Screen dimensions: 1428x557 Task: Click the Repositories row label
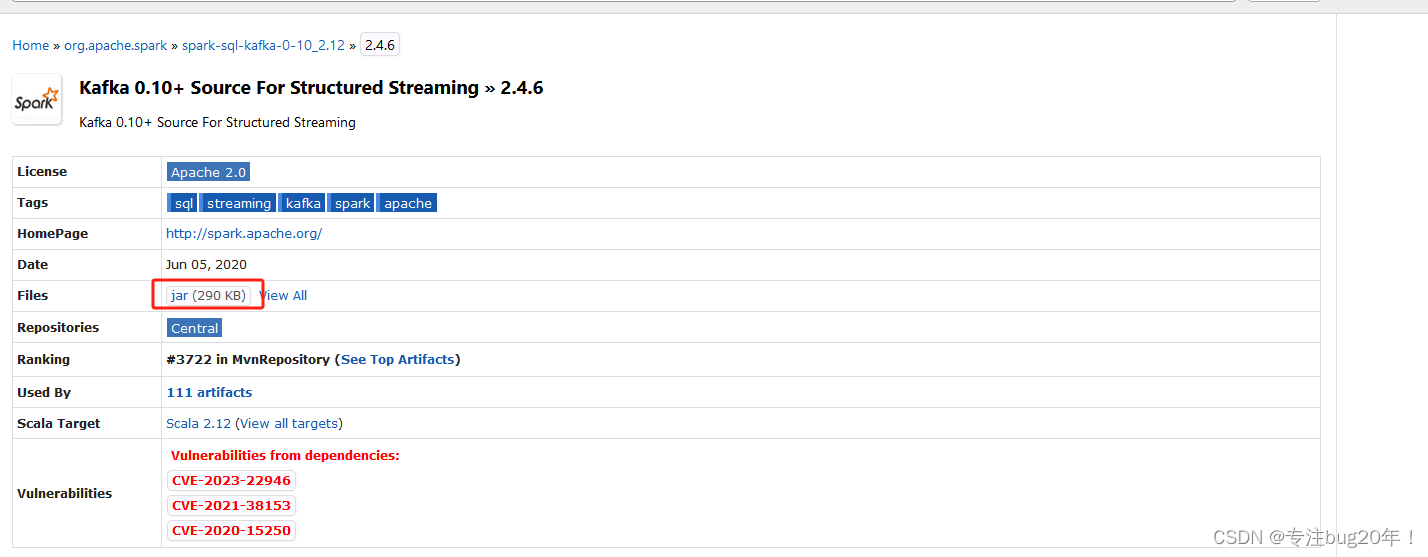point(58,328)
